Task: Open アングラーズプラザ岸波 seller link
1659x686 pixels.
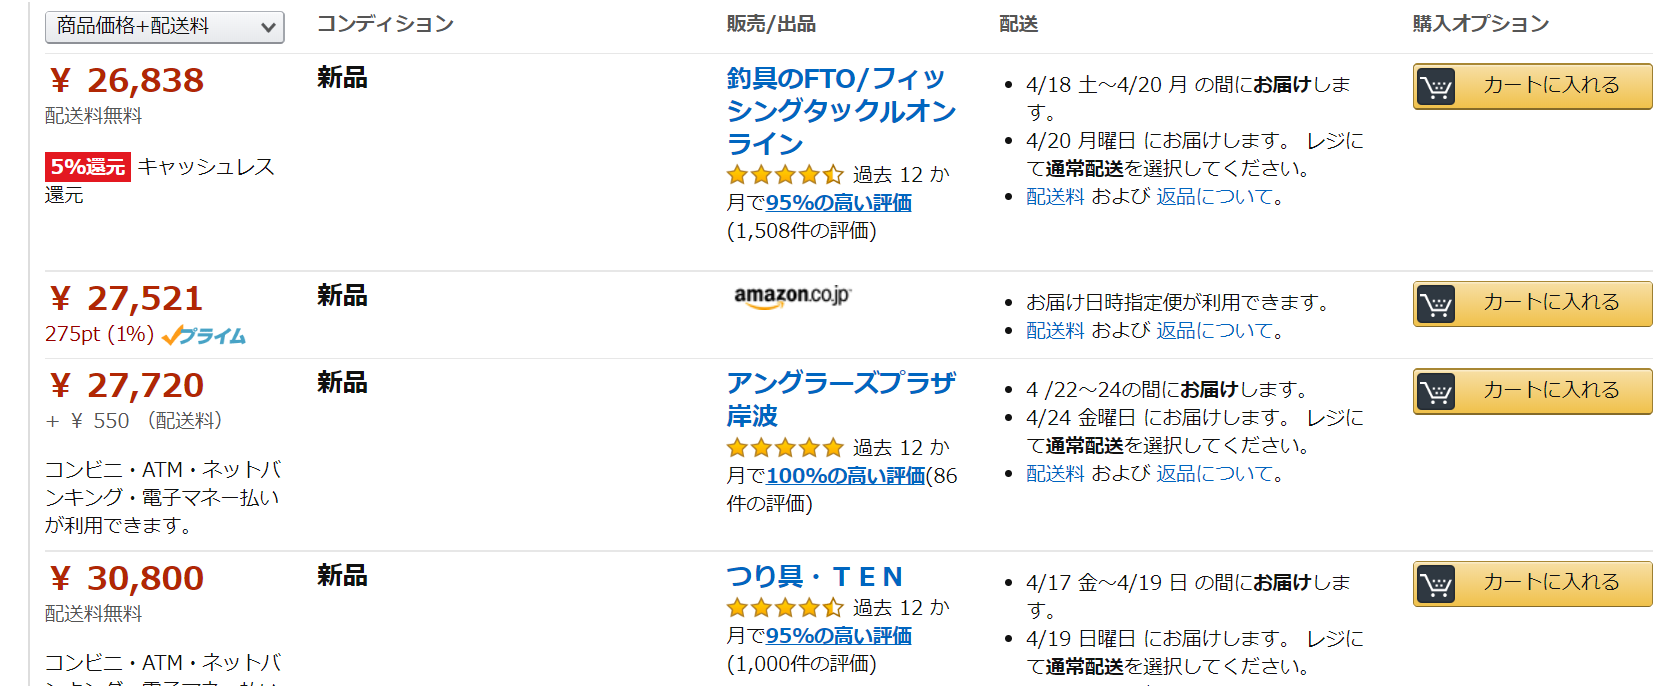Action: pos(840,399)
